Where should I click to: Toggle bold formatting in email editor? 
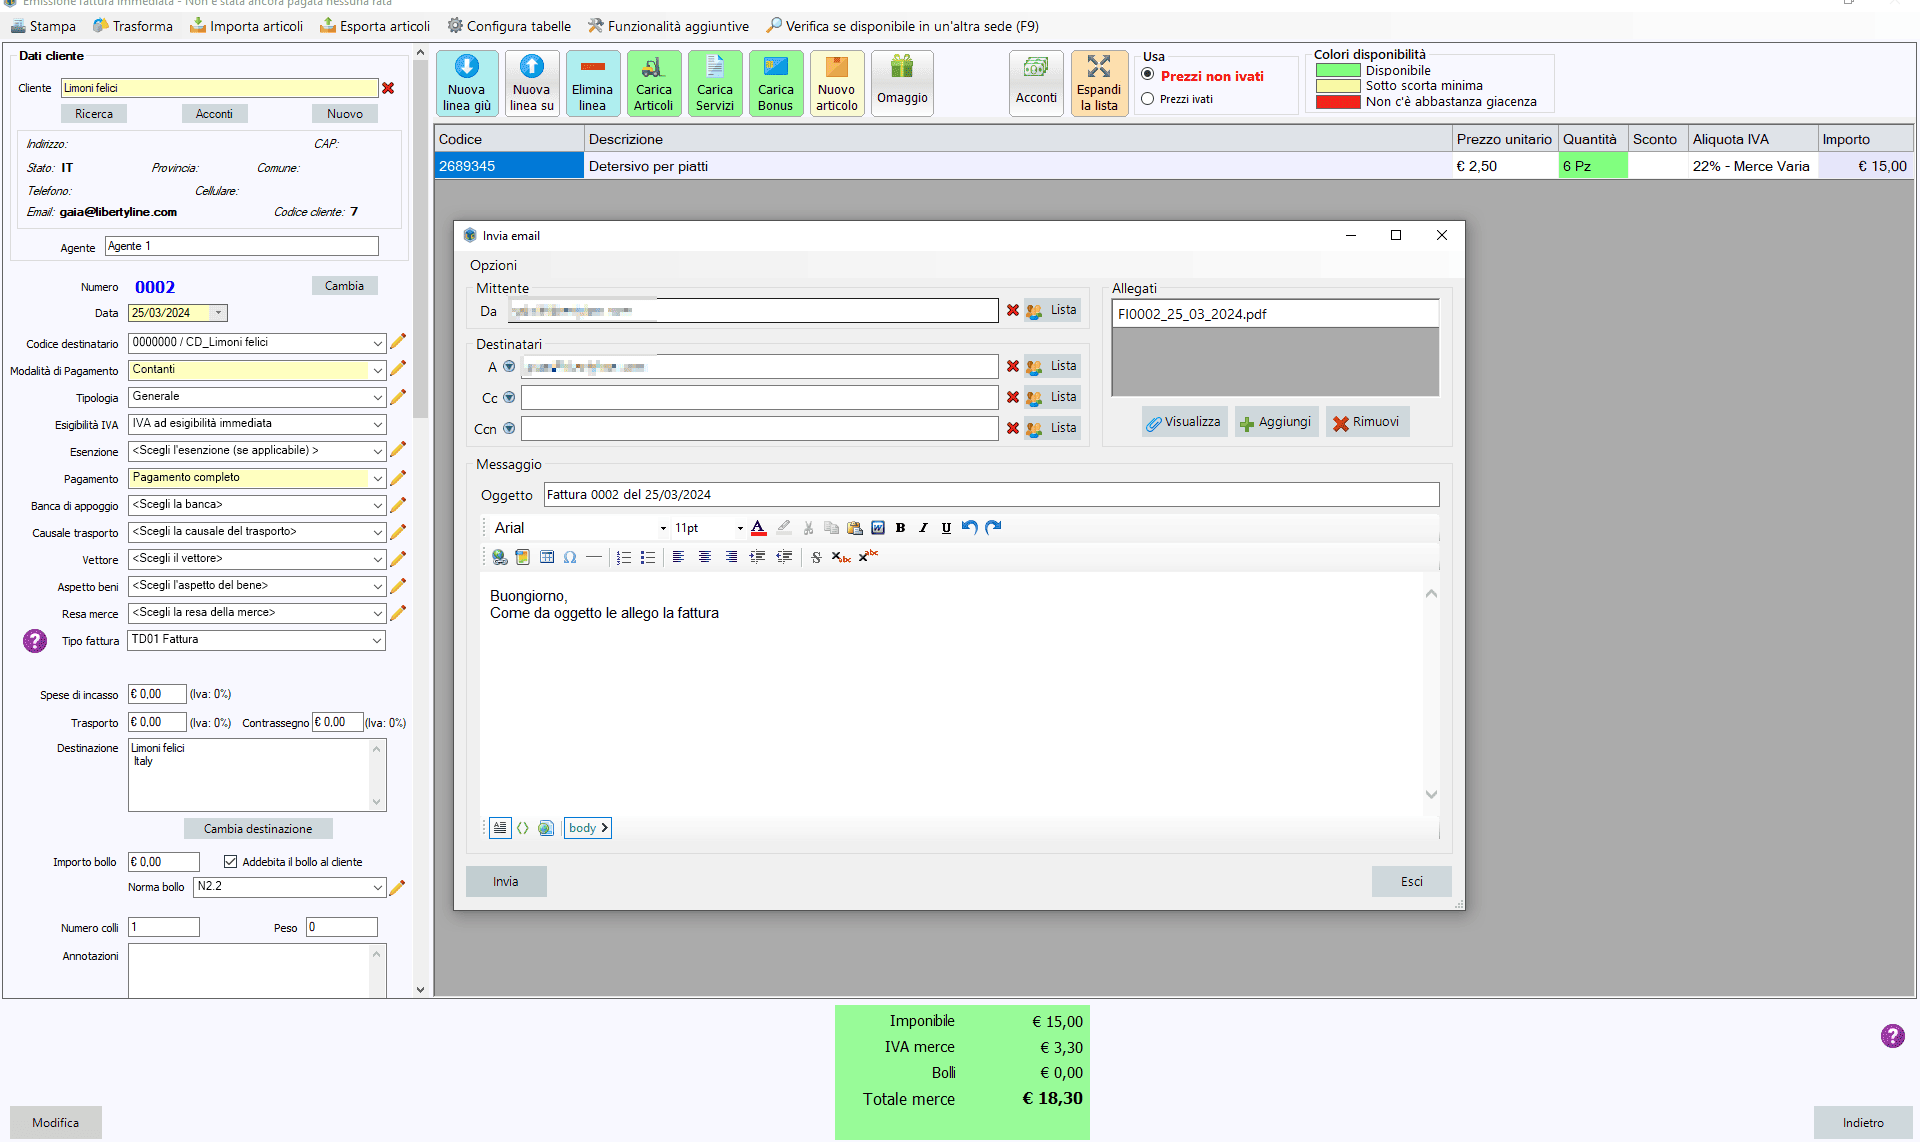click(900, 528)
